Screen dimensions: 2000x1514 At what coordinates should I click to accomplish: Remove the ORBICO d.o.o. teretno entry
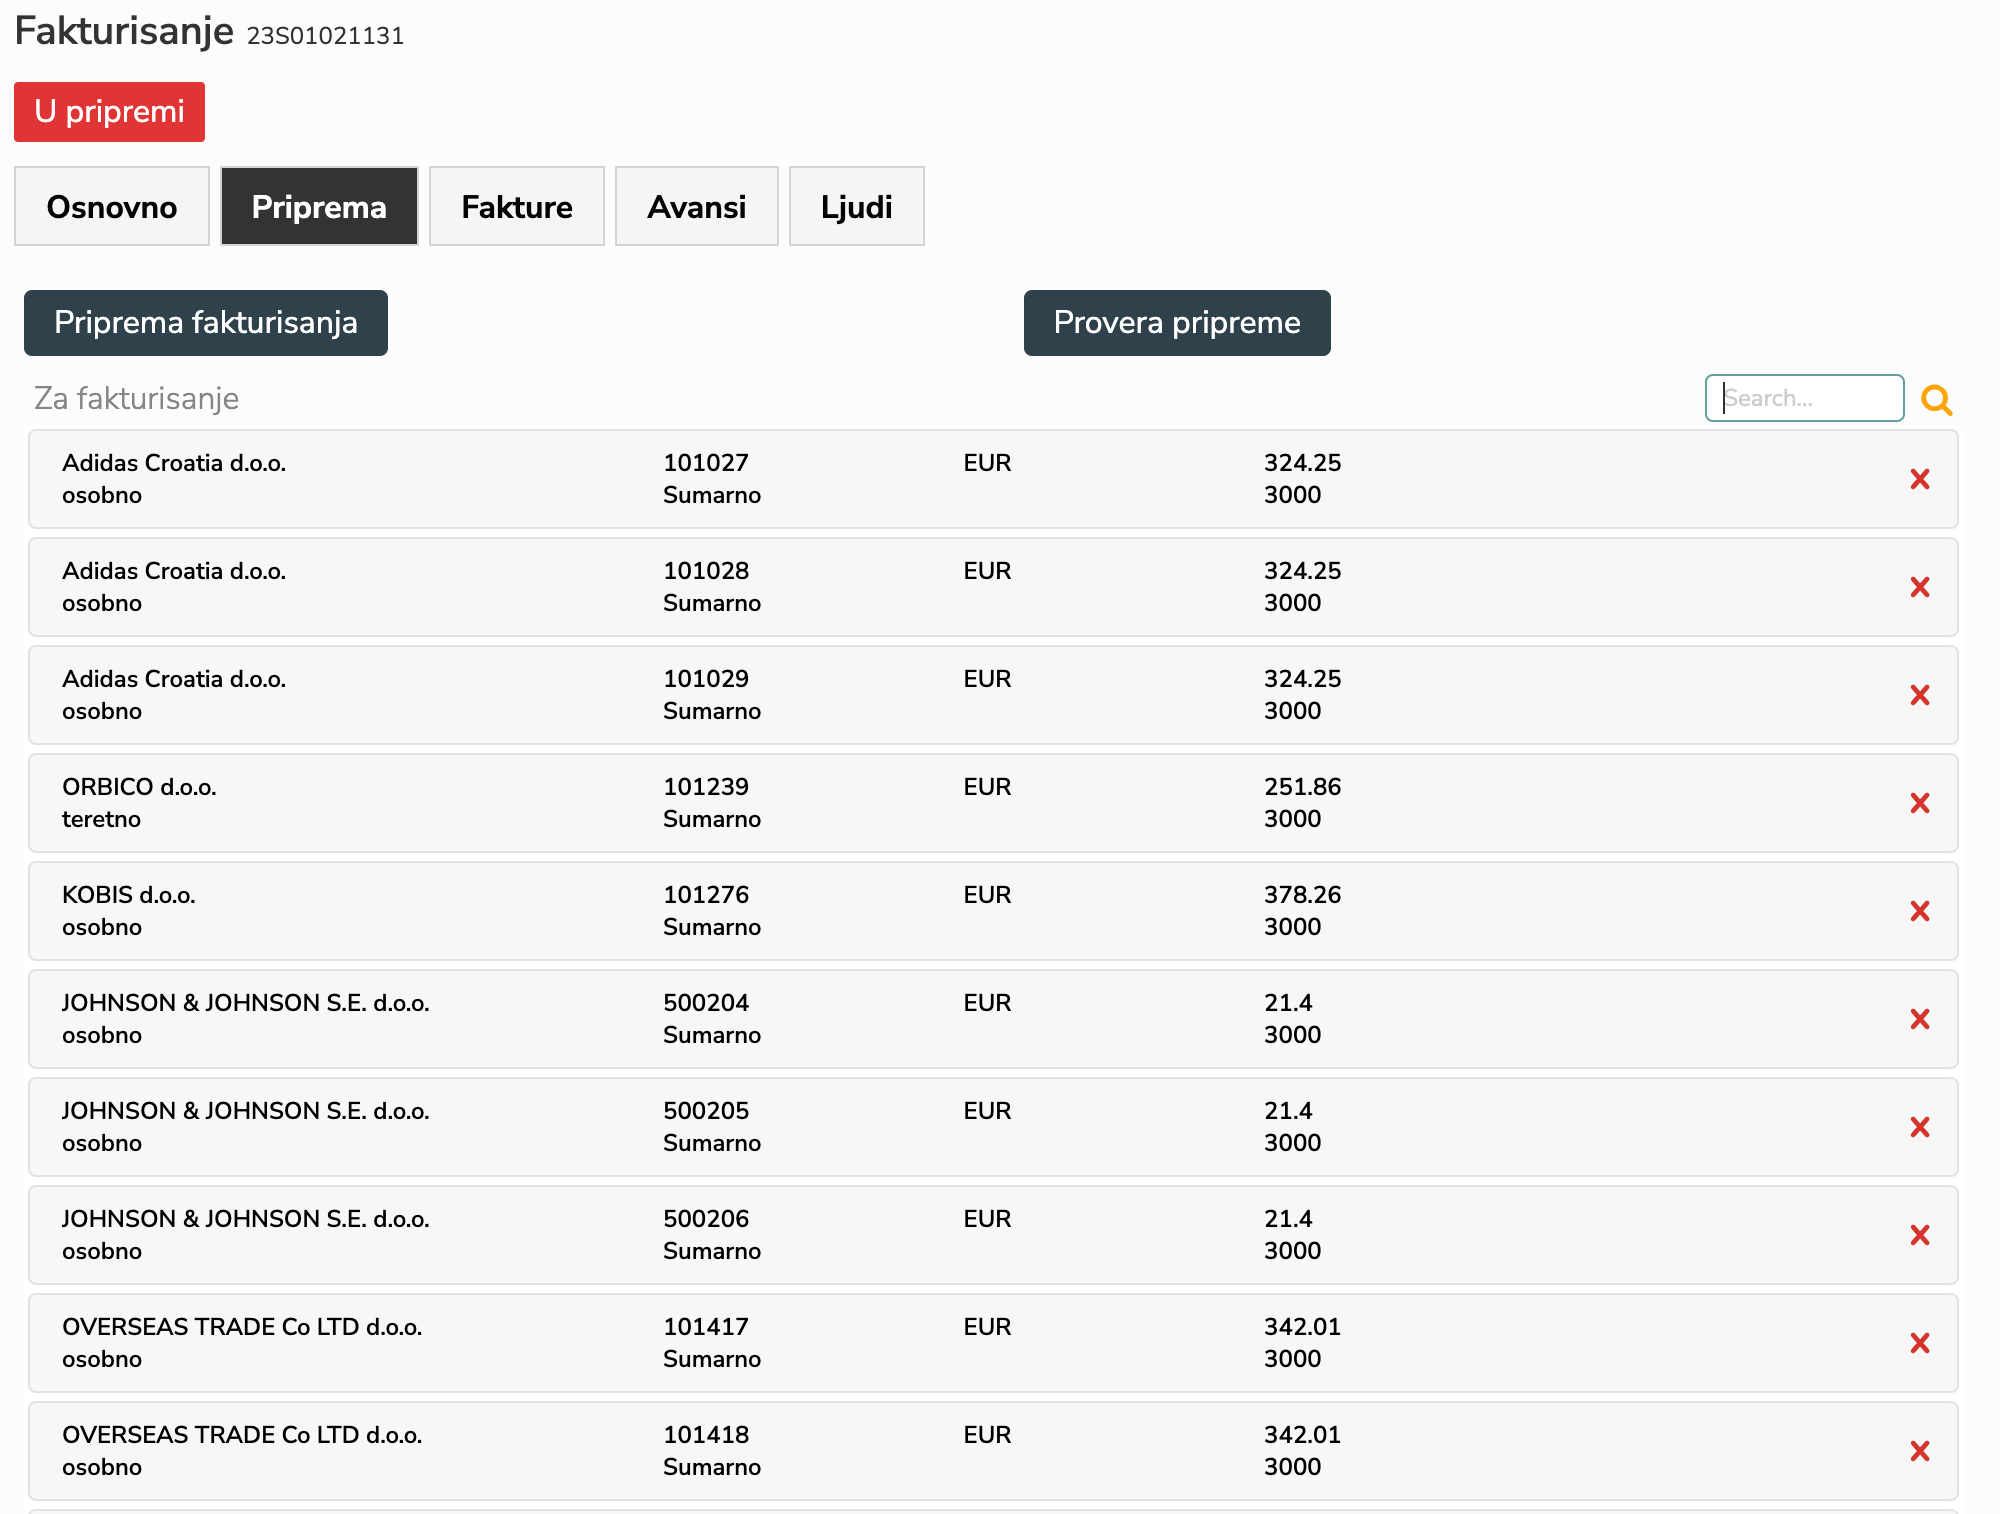click(x=1919, y=803)
